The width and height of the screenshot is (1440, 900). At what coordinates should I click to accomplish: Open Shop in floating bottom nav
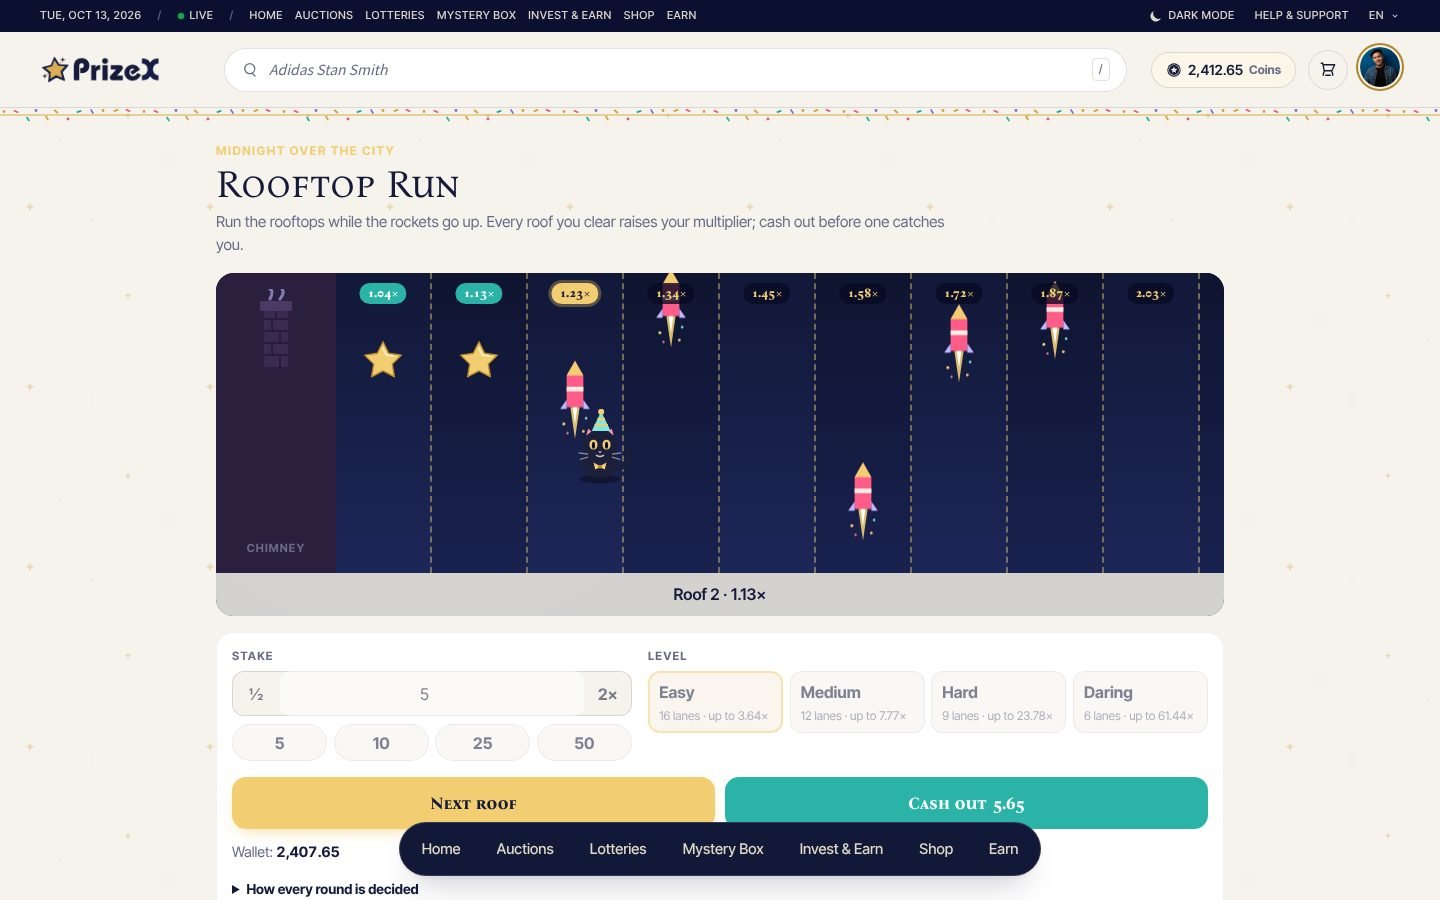point(936,849)
